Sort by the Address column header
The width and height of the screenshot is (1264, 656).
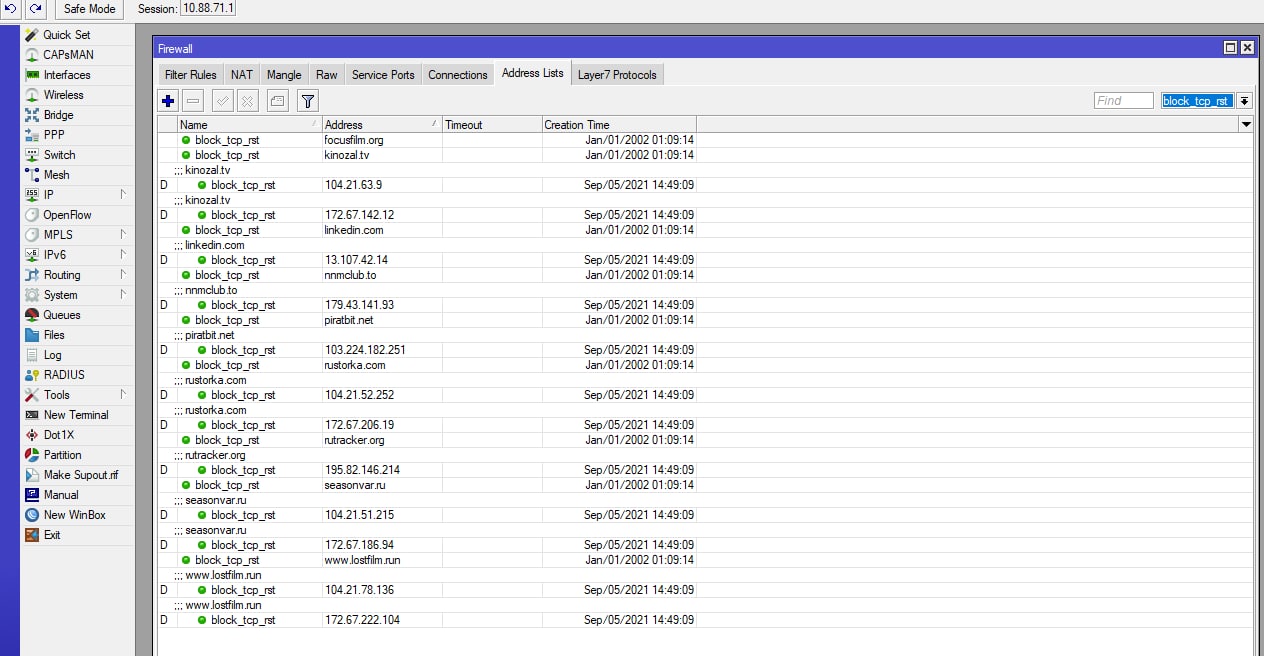coord(382,125)
